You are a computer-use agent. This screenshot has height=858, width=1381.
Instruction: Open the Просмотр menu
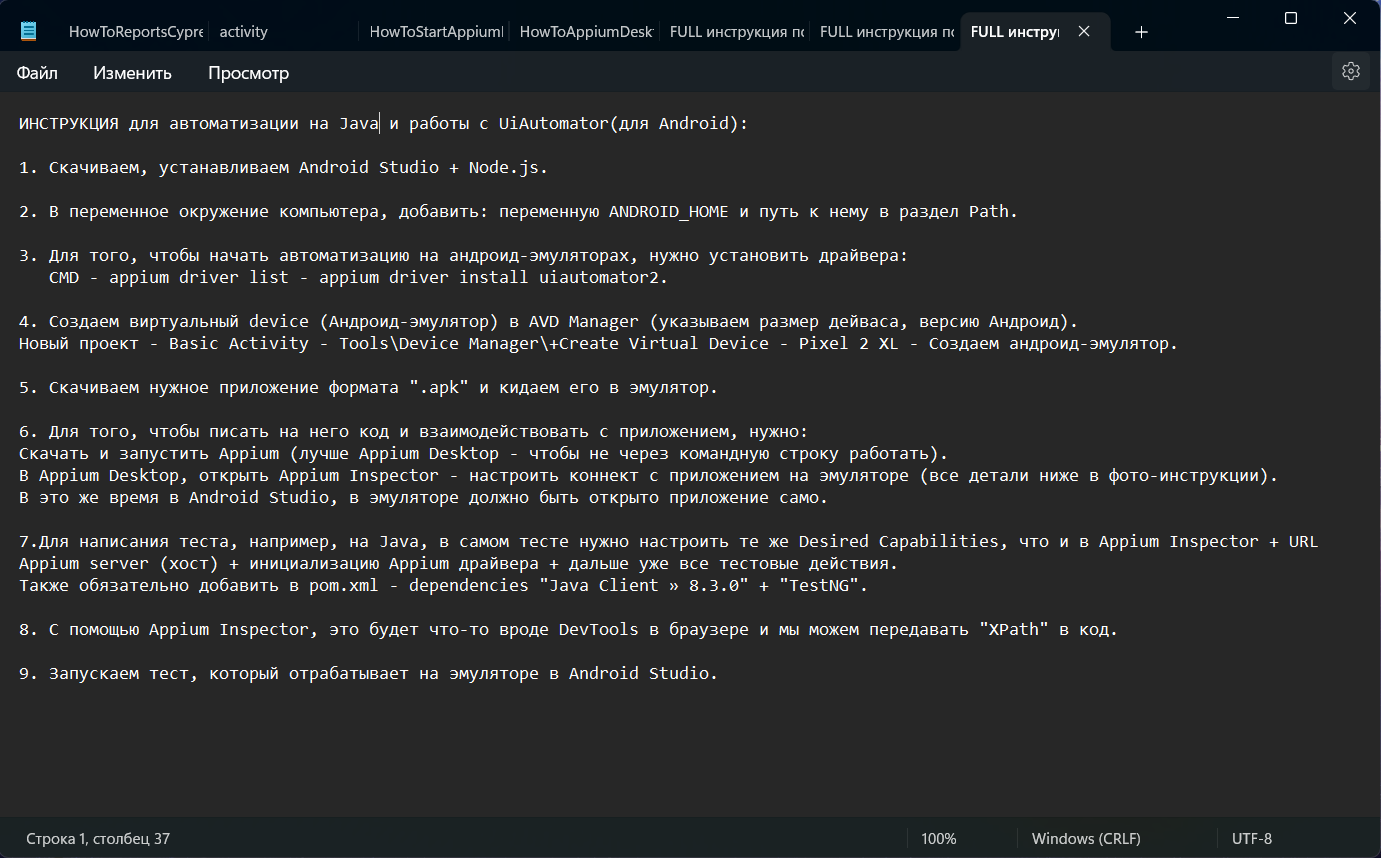pyautogui.click(x=248, y=73)
